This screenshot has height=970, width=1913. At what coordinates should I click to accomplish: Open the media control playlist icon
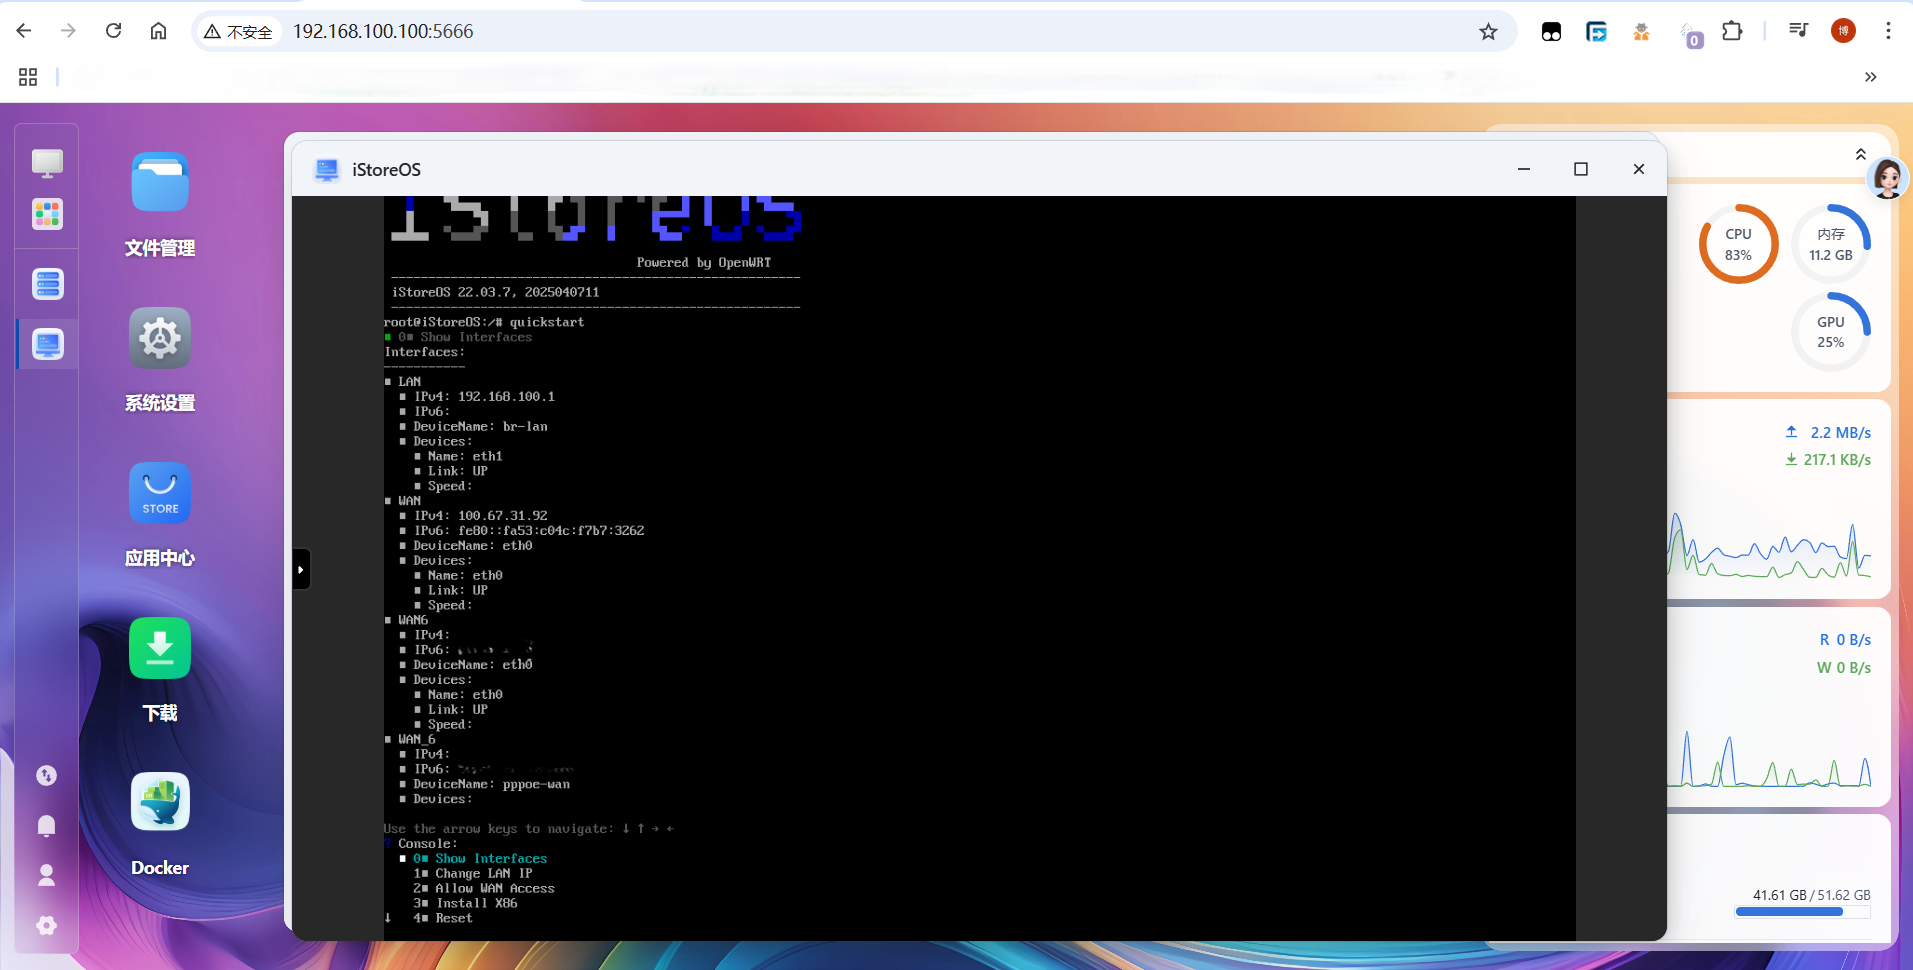(1798, 30)
